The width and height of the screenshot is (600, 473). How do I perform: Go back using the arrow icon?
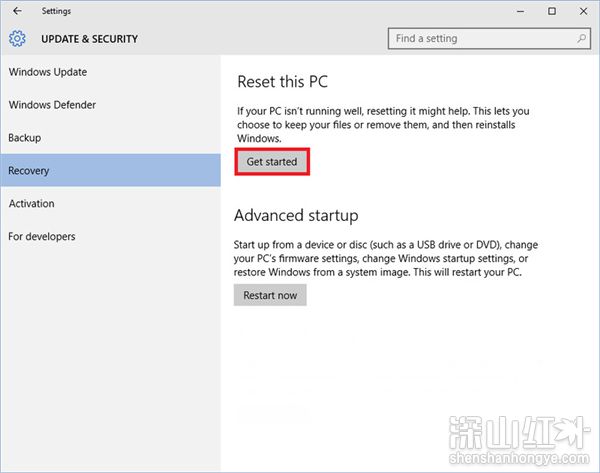(x=17, y=11)
